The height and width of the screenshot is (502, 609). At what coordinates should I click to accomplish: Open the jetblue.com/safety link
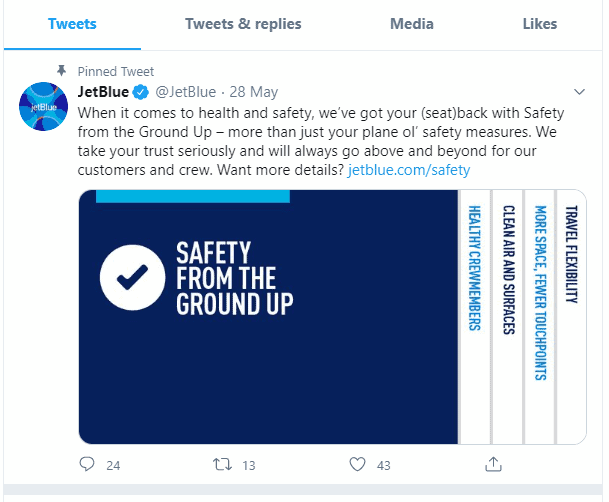point(408,170)
